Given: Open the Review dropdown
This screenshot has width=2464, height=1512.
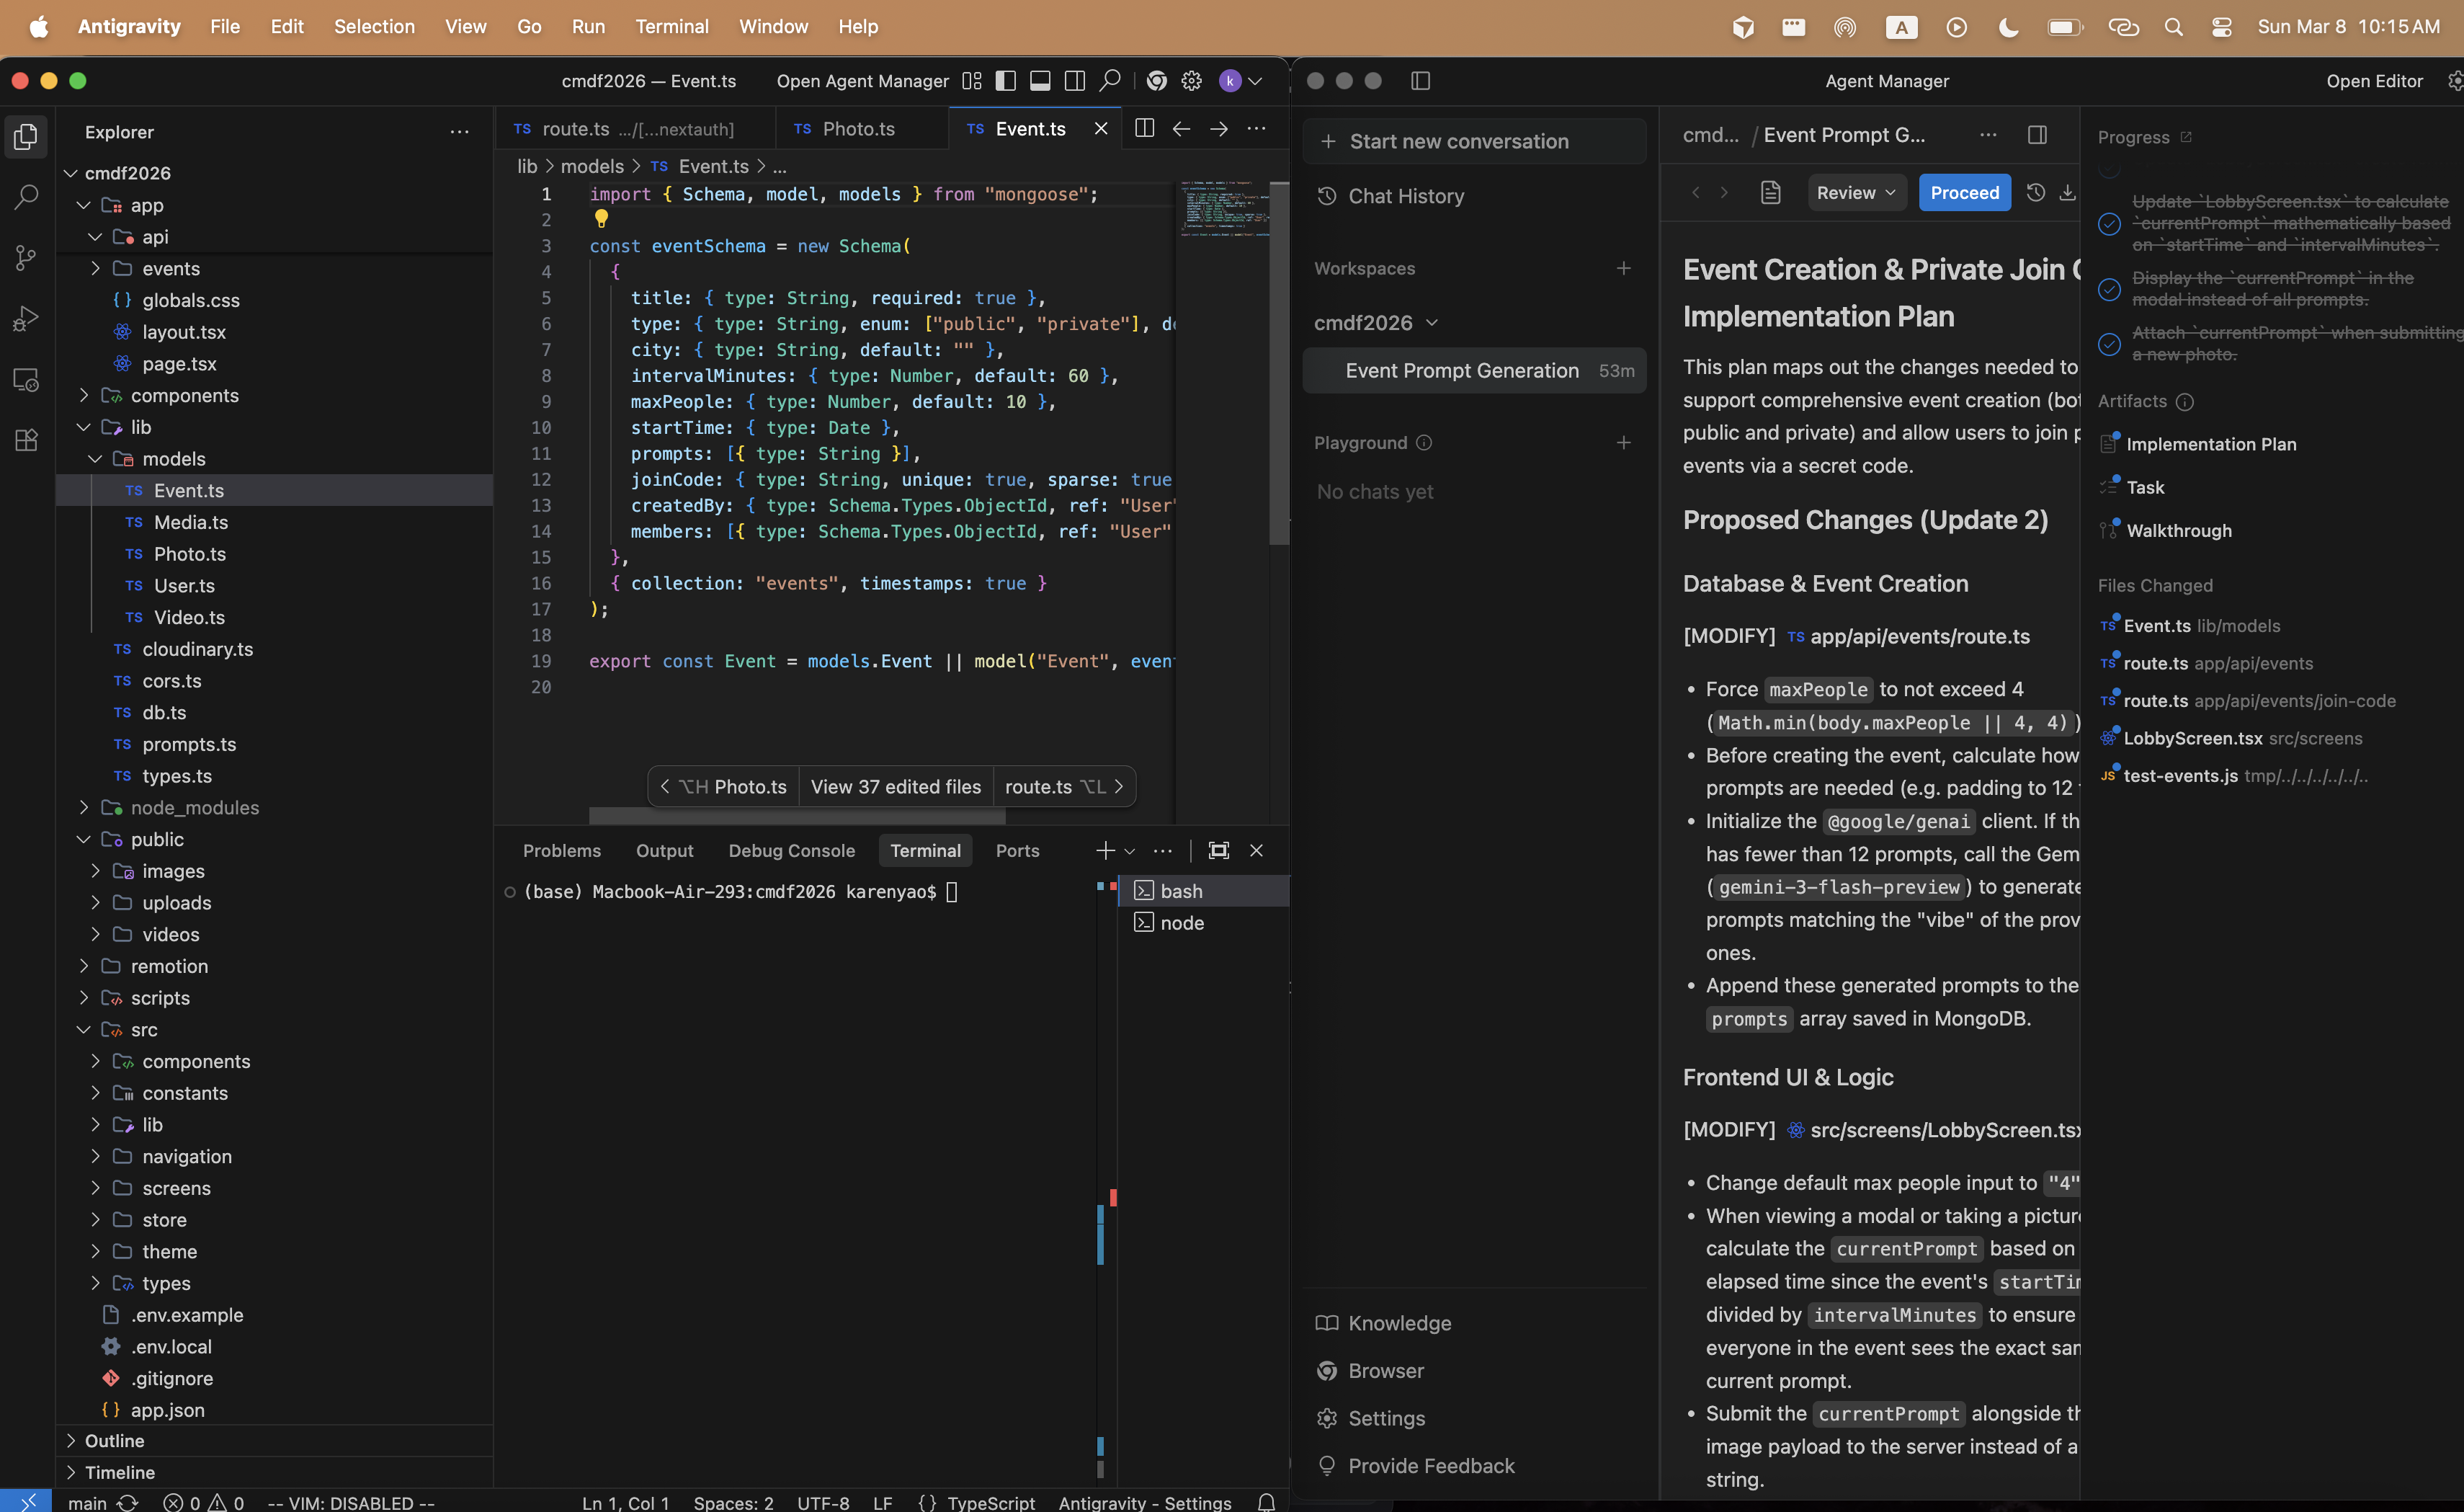Looking at the screenshot, I should coord(1855,193).
